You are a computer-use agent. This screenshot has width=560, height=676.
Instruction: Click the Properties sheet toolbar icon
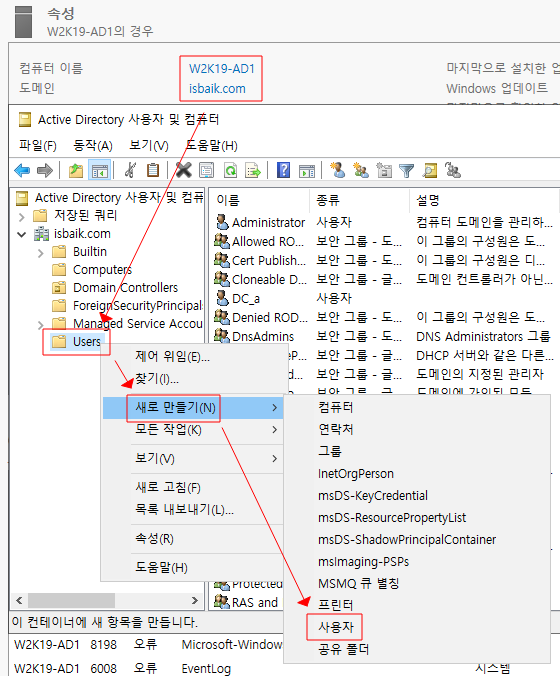(x=206, y=171)
